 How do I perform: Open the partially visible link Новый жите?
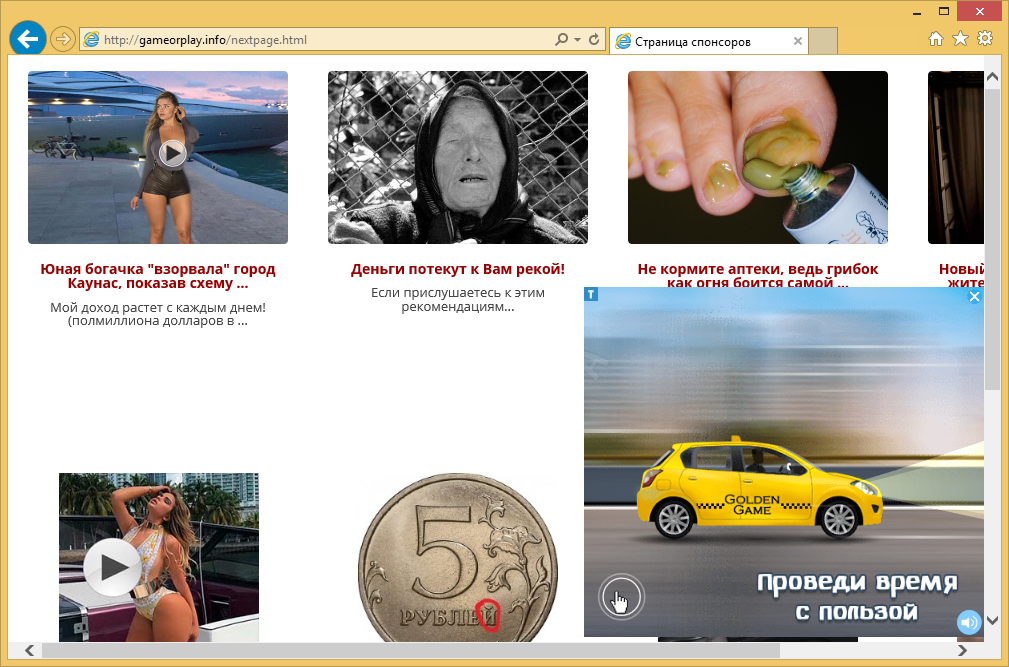961,275
